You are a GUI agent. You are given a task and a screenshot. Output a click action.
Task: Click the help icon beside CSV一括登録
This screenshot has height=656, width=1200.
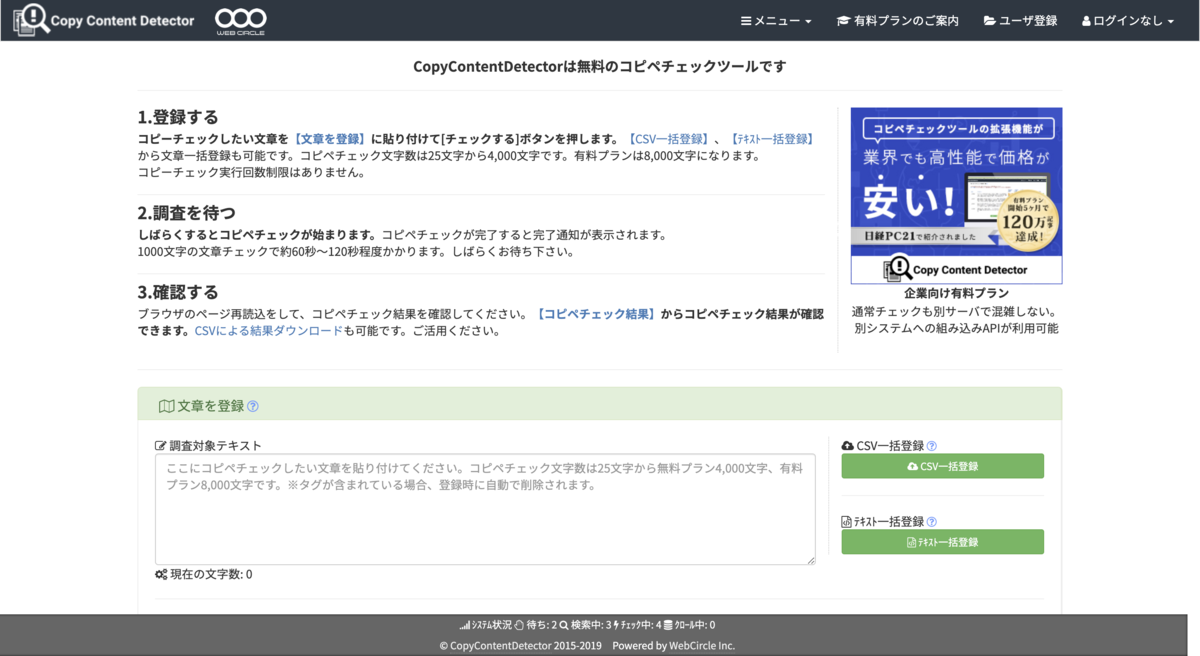pyautogui.click(x=932, y=447)
